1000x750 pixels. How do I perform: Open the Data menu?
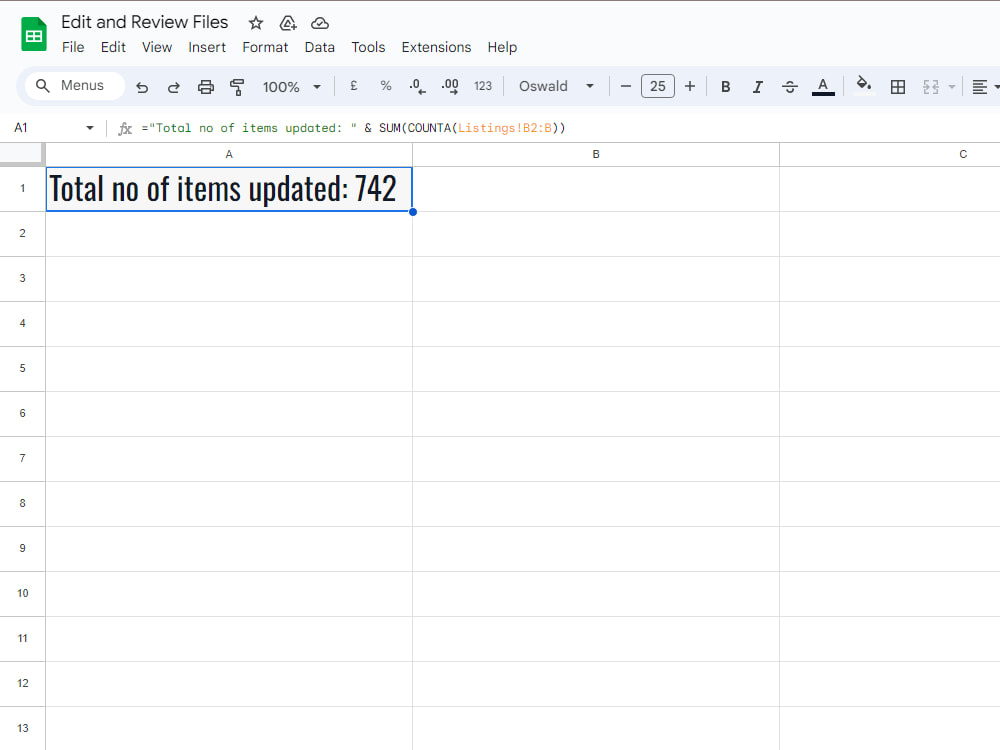click(320, 47)
